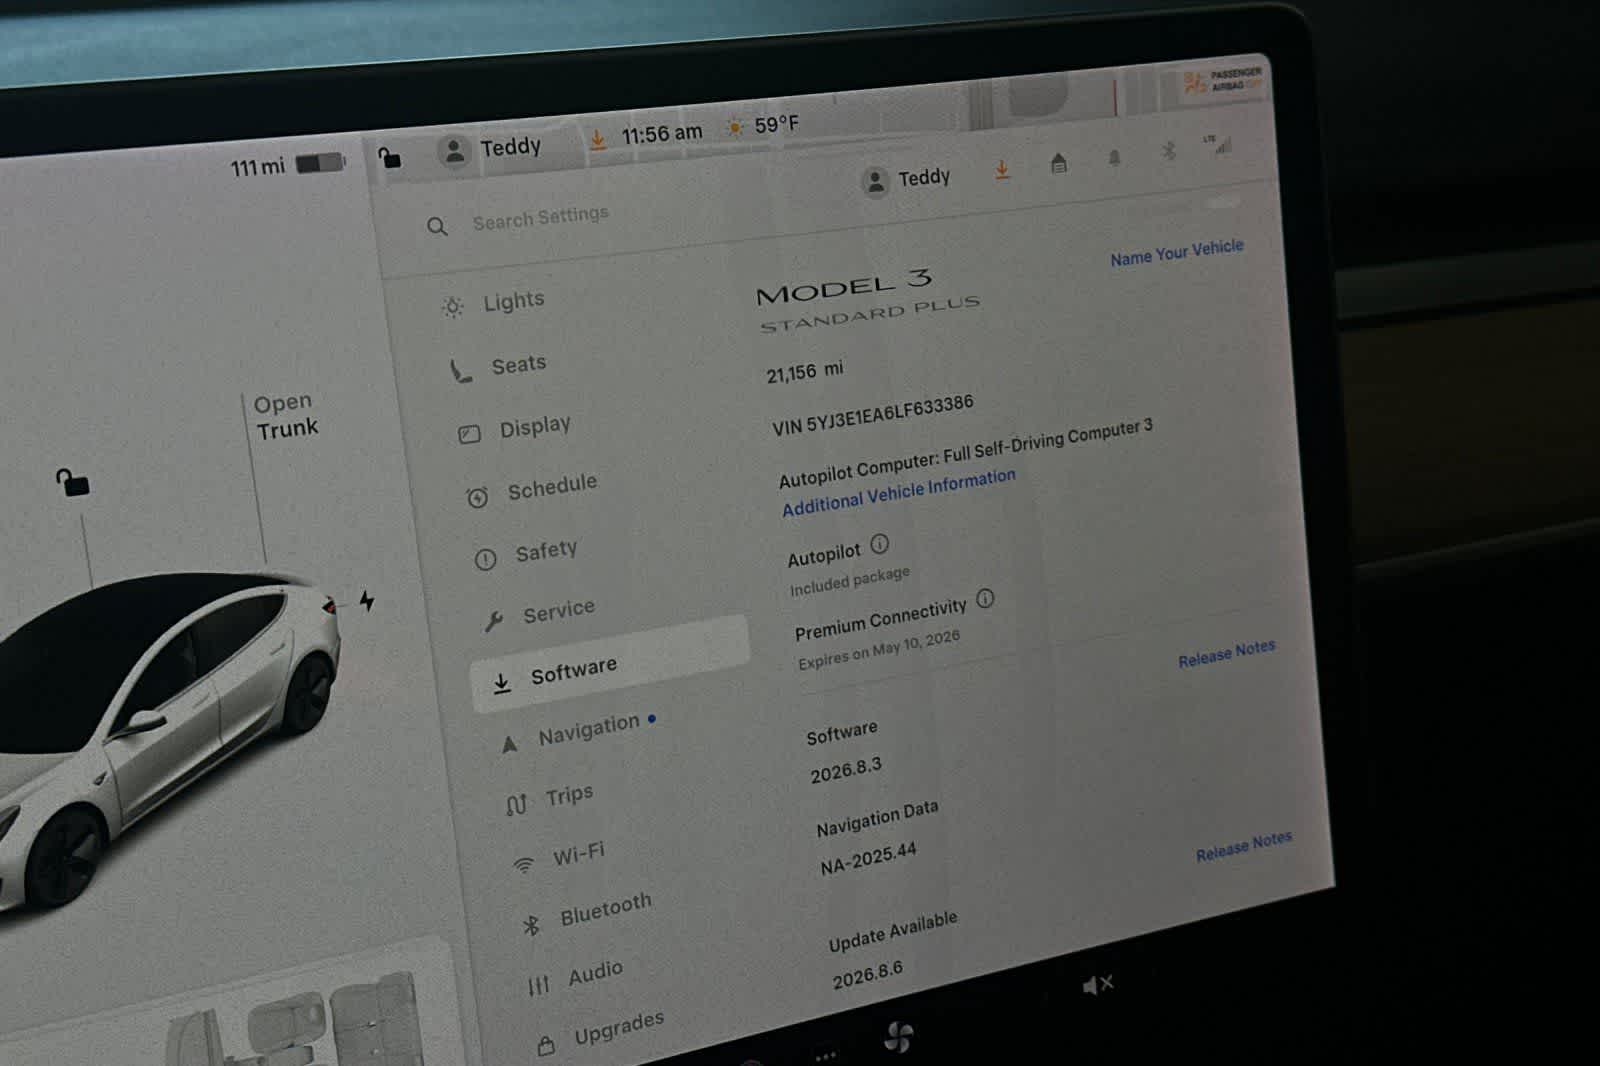Image resolution: width=1600 pixels, height=1066 pixels.
Task: Select the Software menu item
Action: click(x=610, y=664)
